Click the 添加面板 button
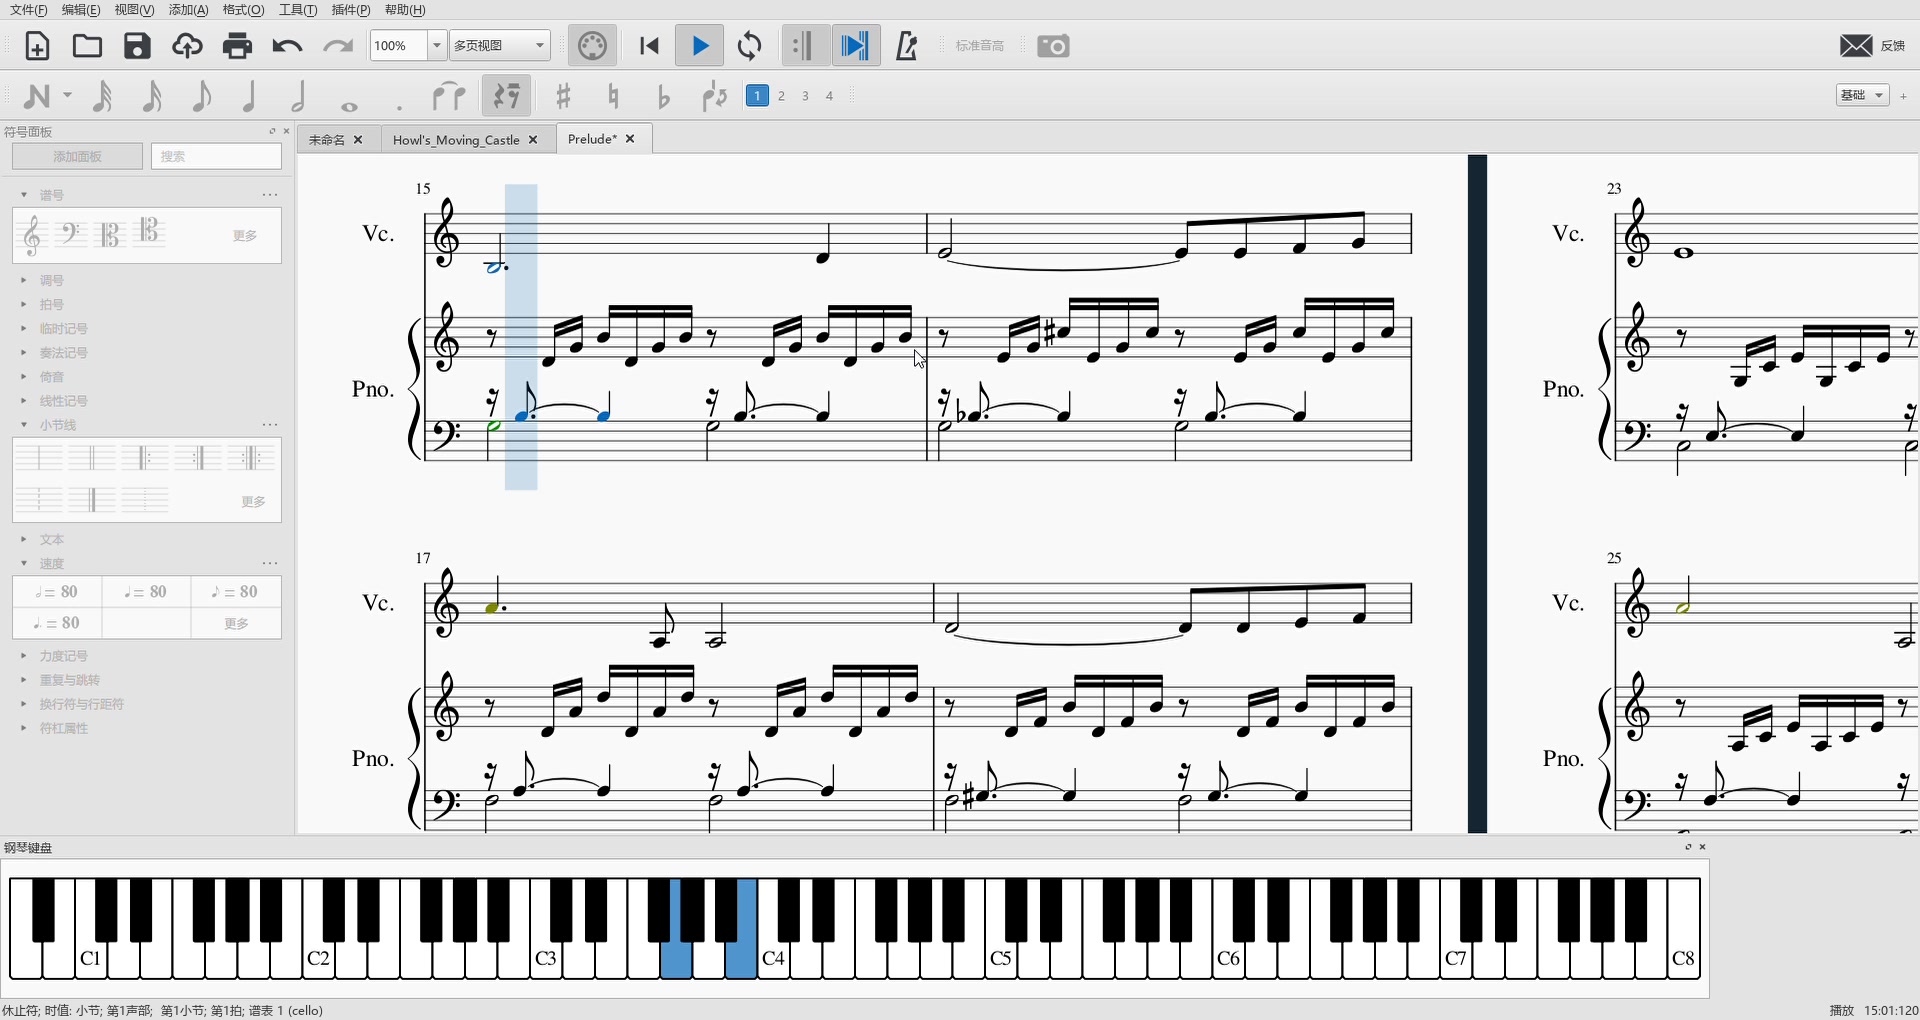Viewport: 1920px width, 1020px height. (77, 157)
